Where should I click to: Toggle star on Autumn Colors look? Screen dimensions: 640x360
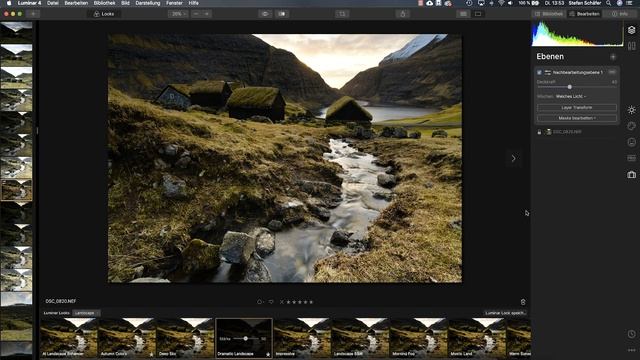[x=151, y=354]
